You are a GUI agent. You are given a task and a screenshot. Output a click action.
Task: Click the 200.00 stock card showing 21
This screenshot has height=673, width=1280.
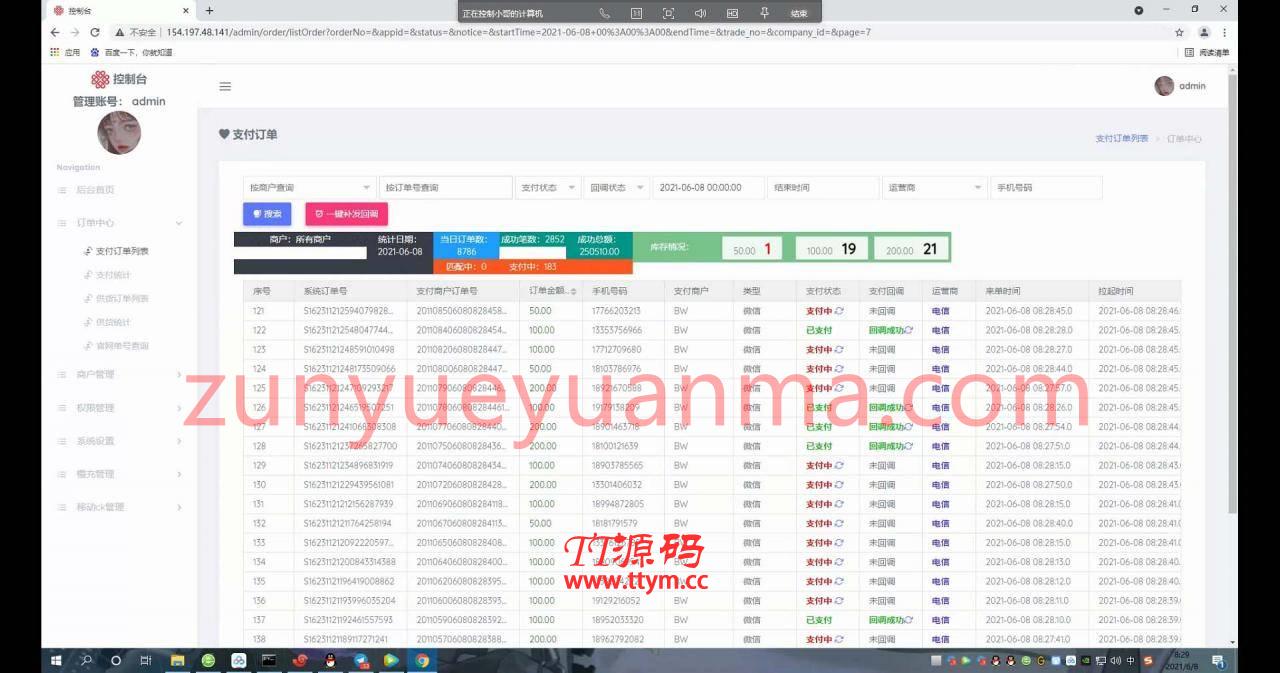(910, 249)
